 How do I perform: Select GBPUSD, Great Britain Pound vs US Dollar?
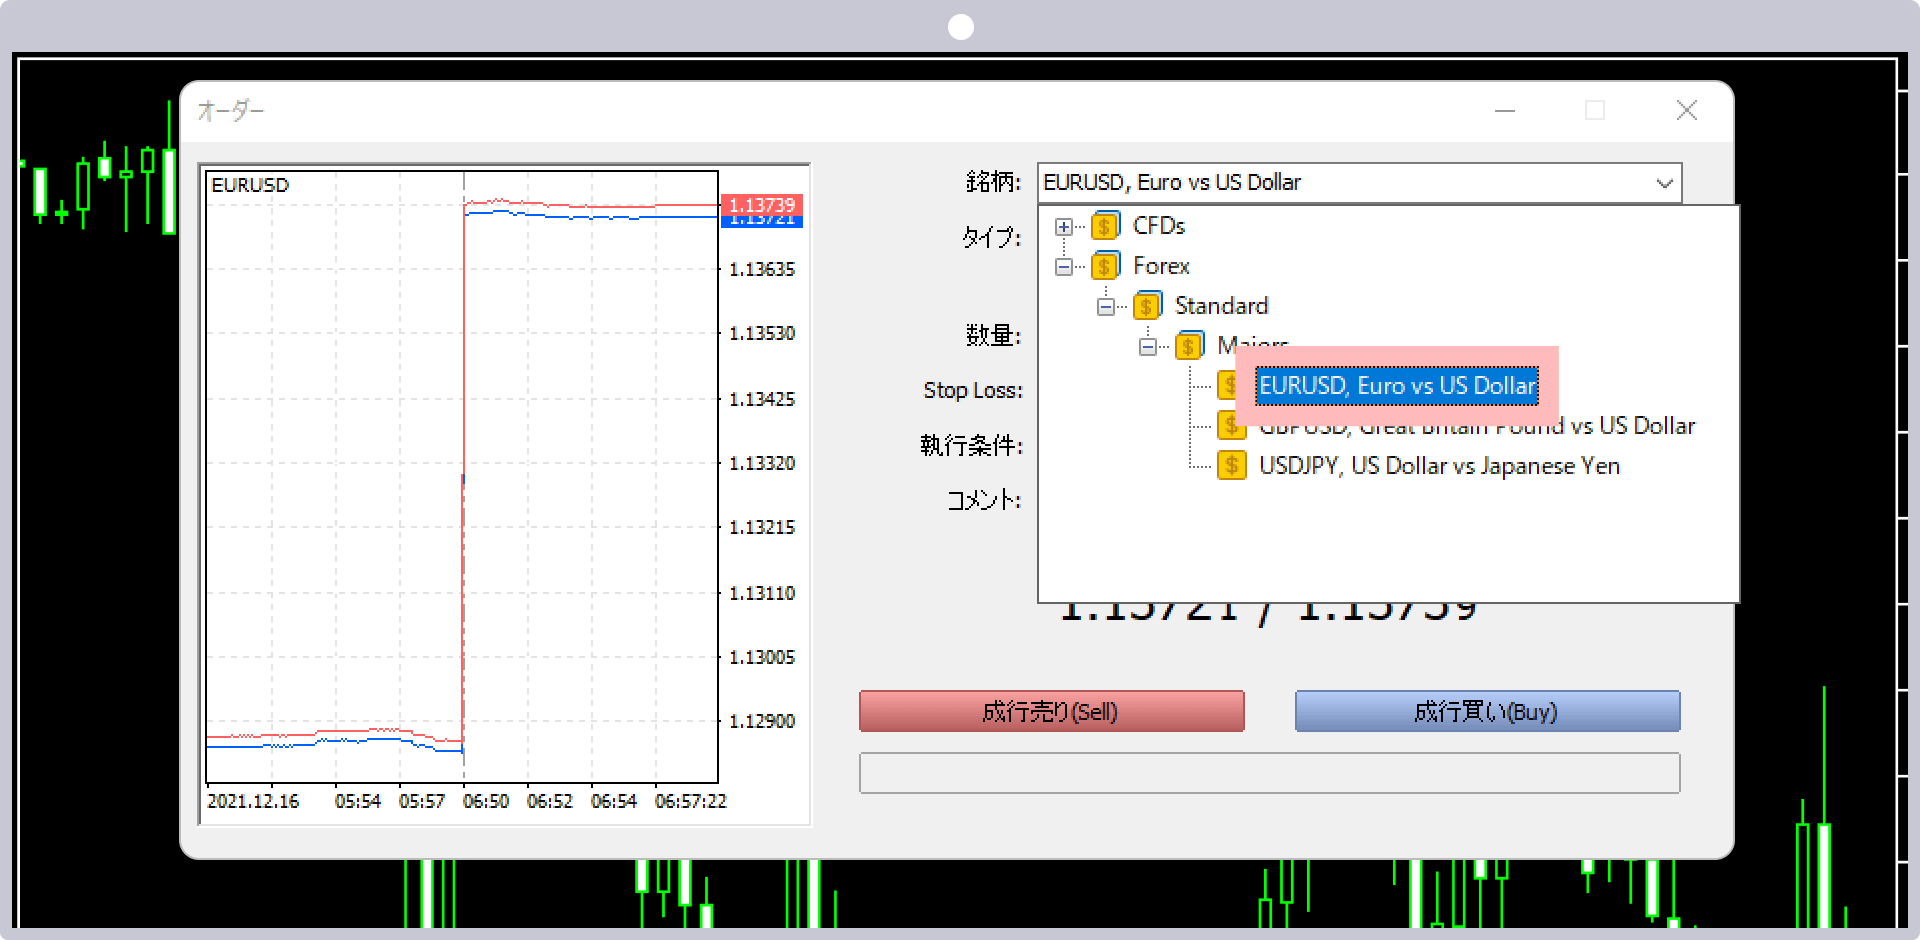(x=1477, y=426)
